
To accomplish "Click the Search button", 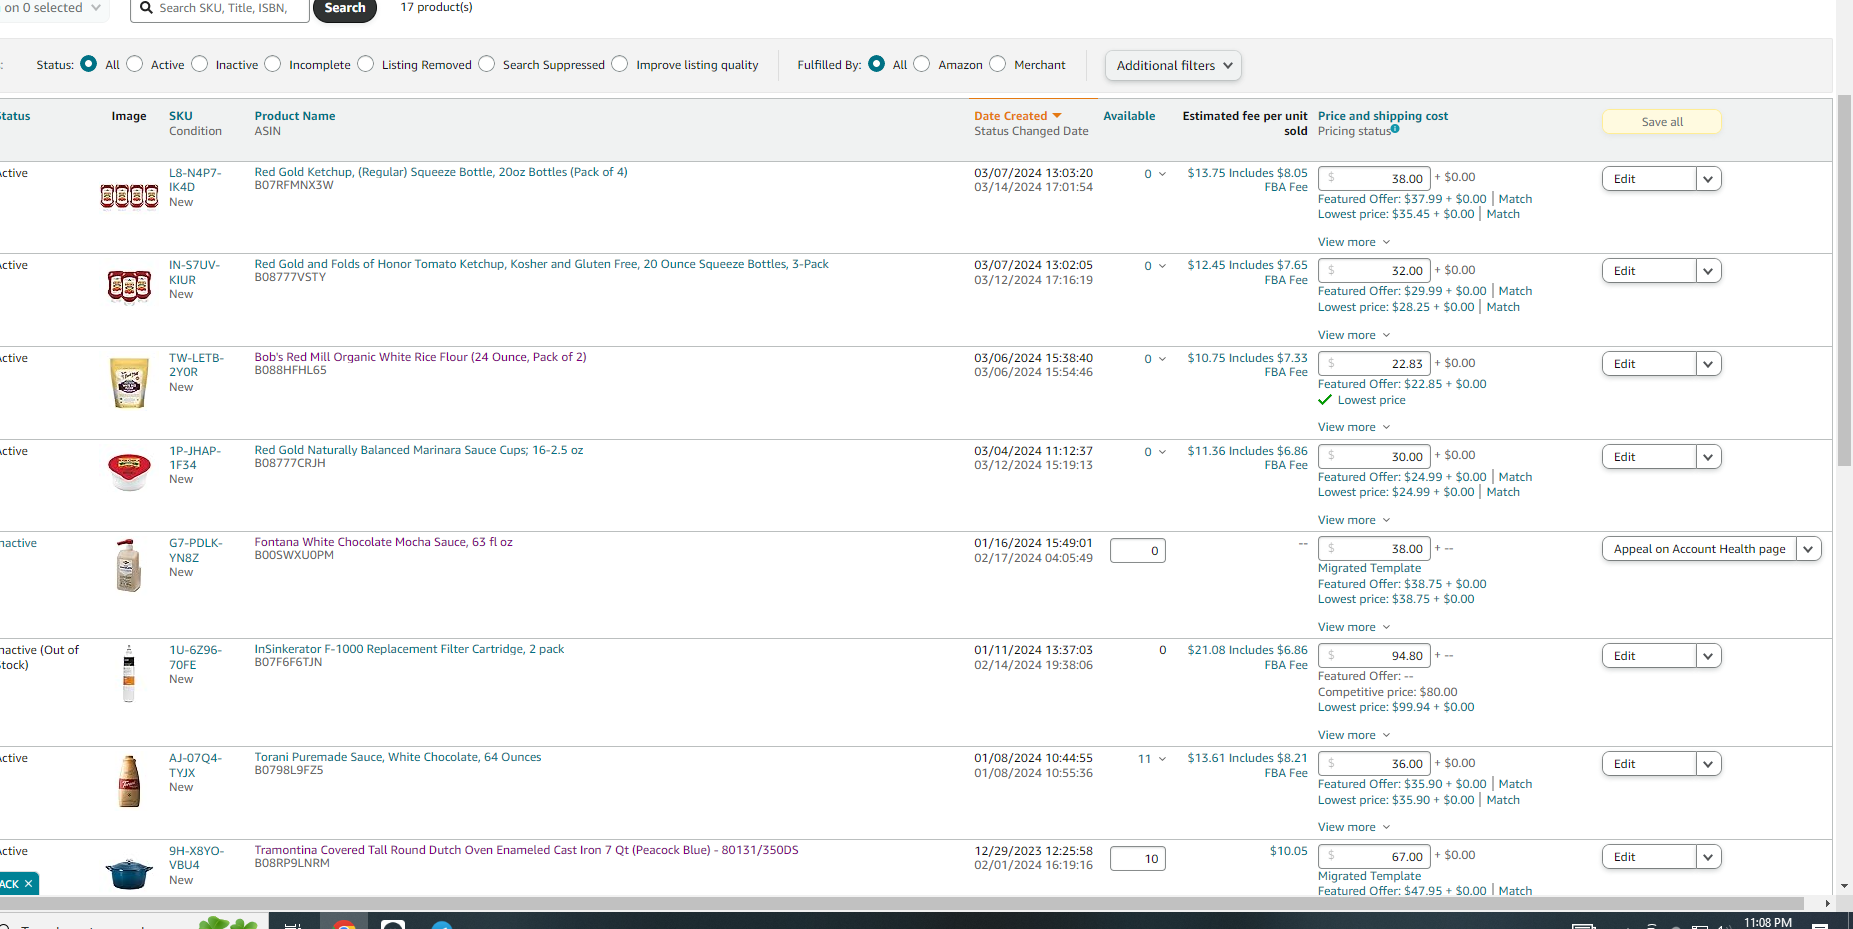I will tap(345, 8).
